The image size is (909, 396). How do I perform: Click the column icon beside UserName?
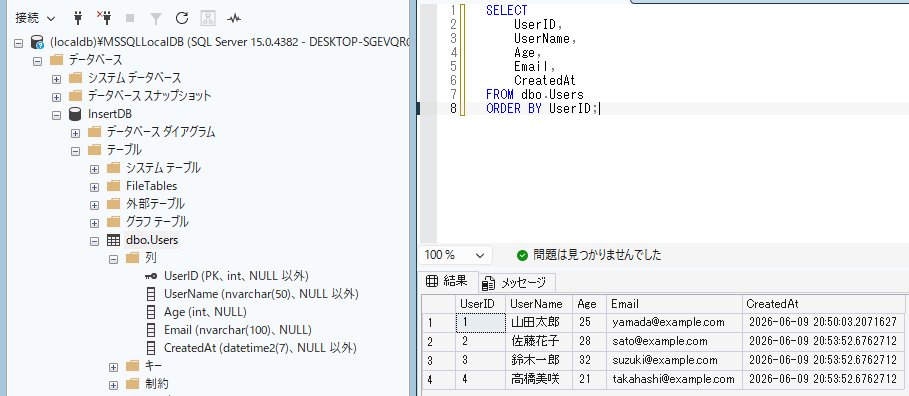151,294
